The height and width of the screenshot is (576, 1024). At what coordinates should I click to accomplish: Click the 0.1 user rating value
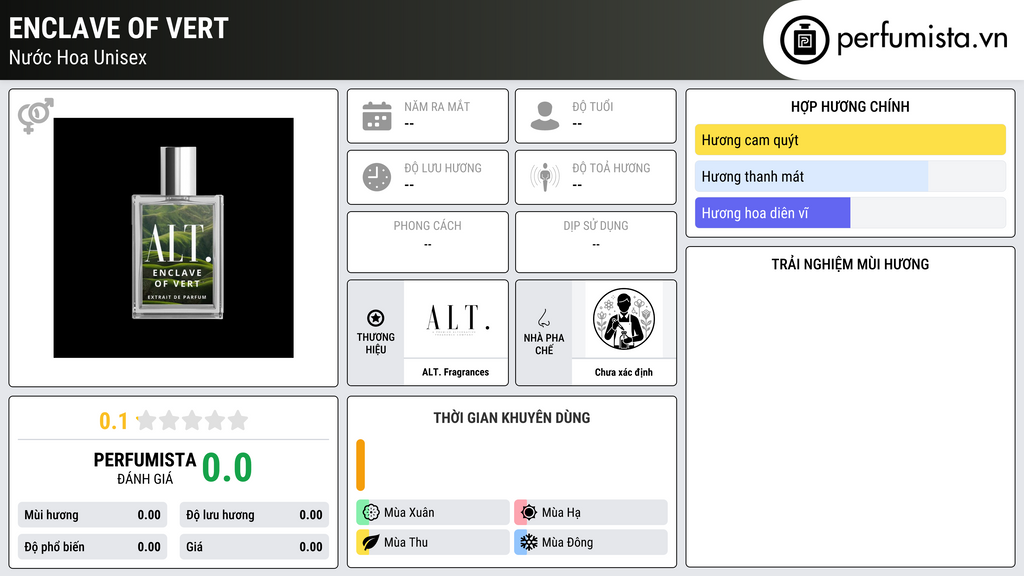(x=113, y=421)
